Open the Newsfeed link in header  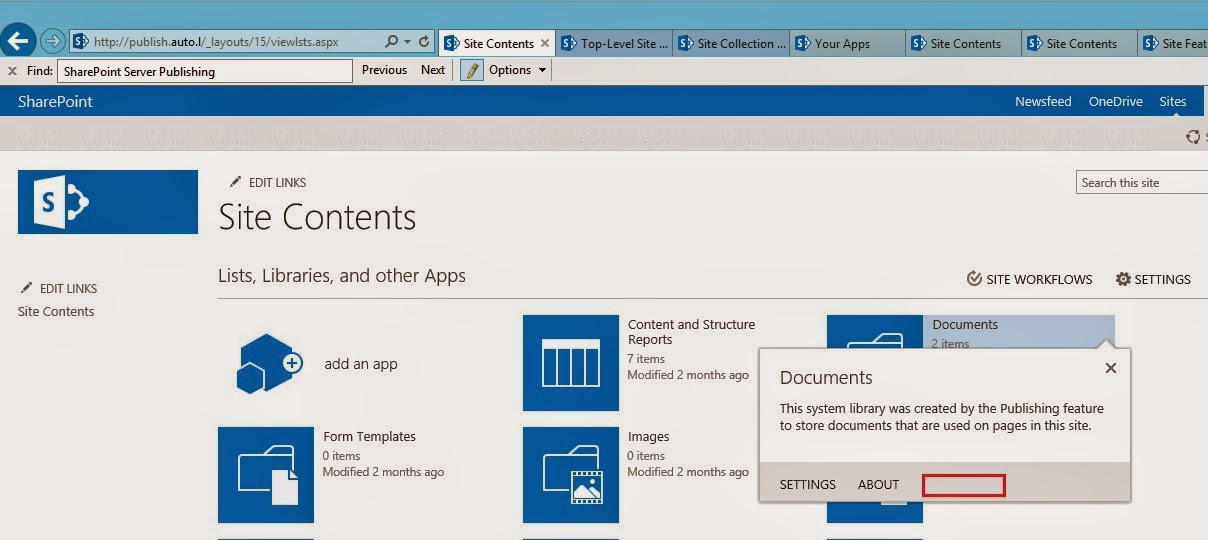click(x=1043, y=101)
